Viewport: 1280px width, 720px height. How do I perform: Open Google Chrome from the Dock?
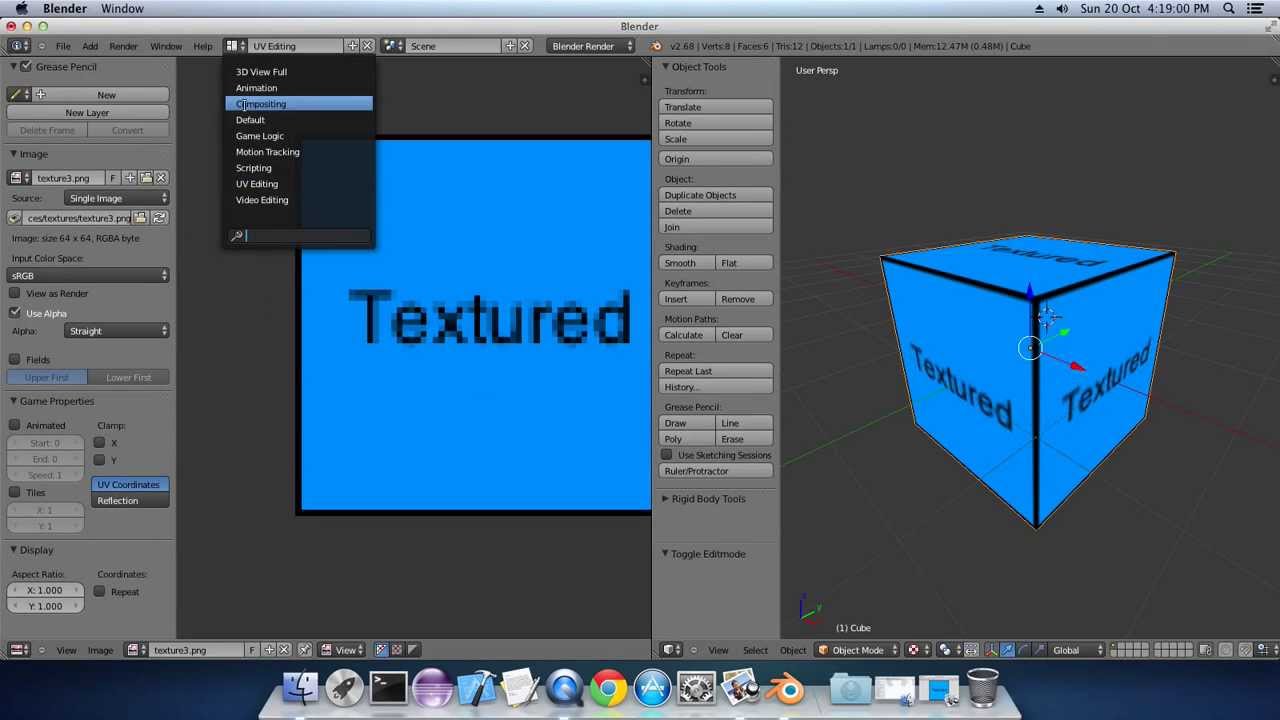pyautogui.click(x=608, y=690)
